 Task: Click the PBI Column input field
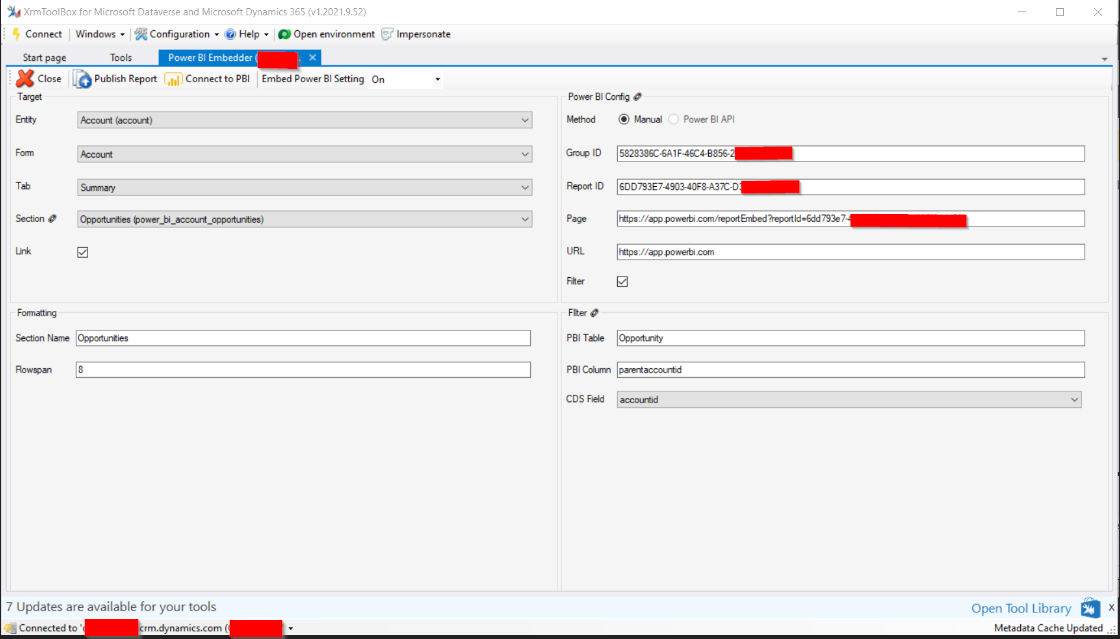point(851,370)
